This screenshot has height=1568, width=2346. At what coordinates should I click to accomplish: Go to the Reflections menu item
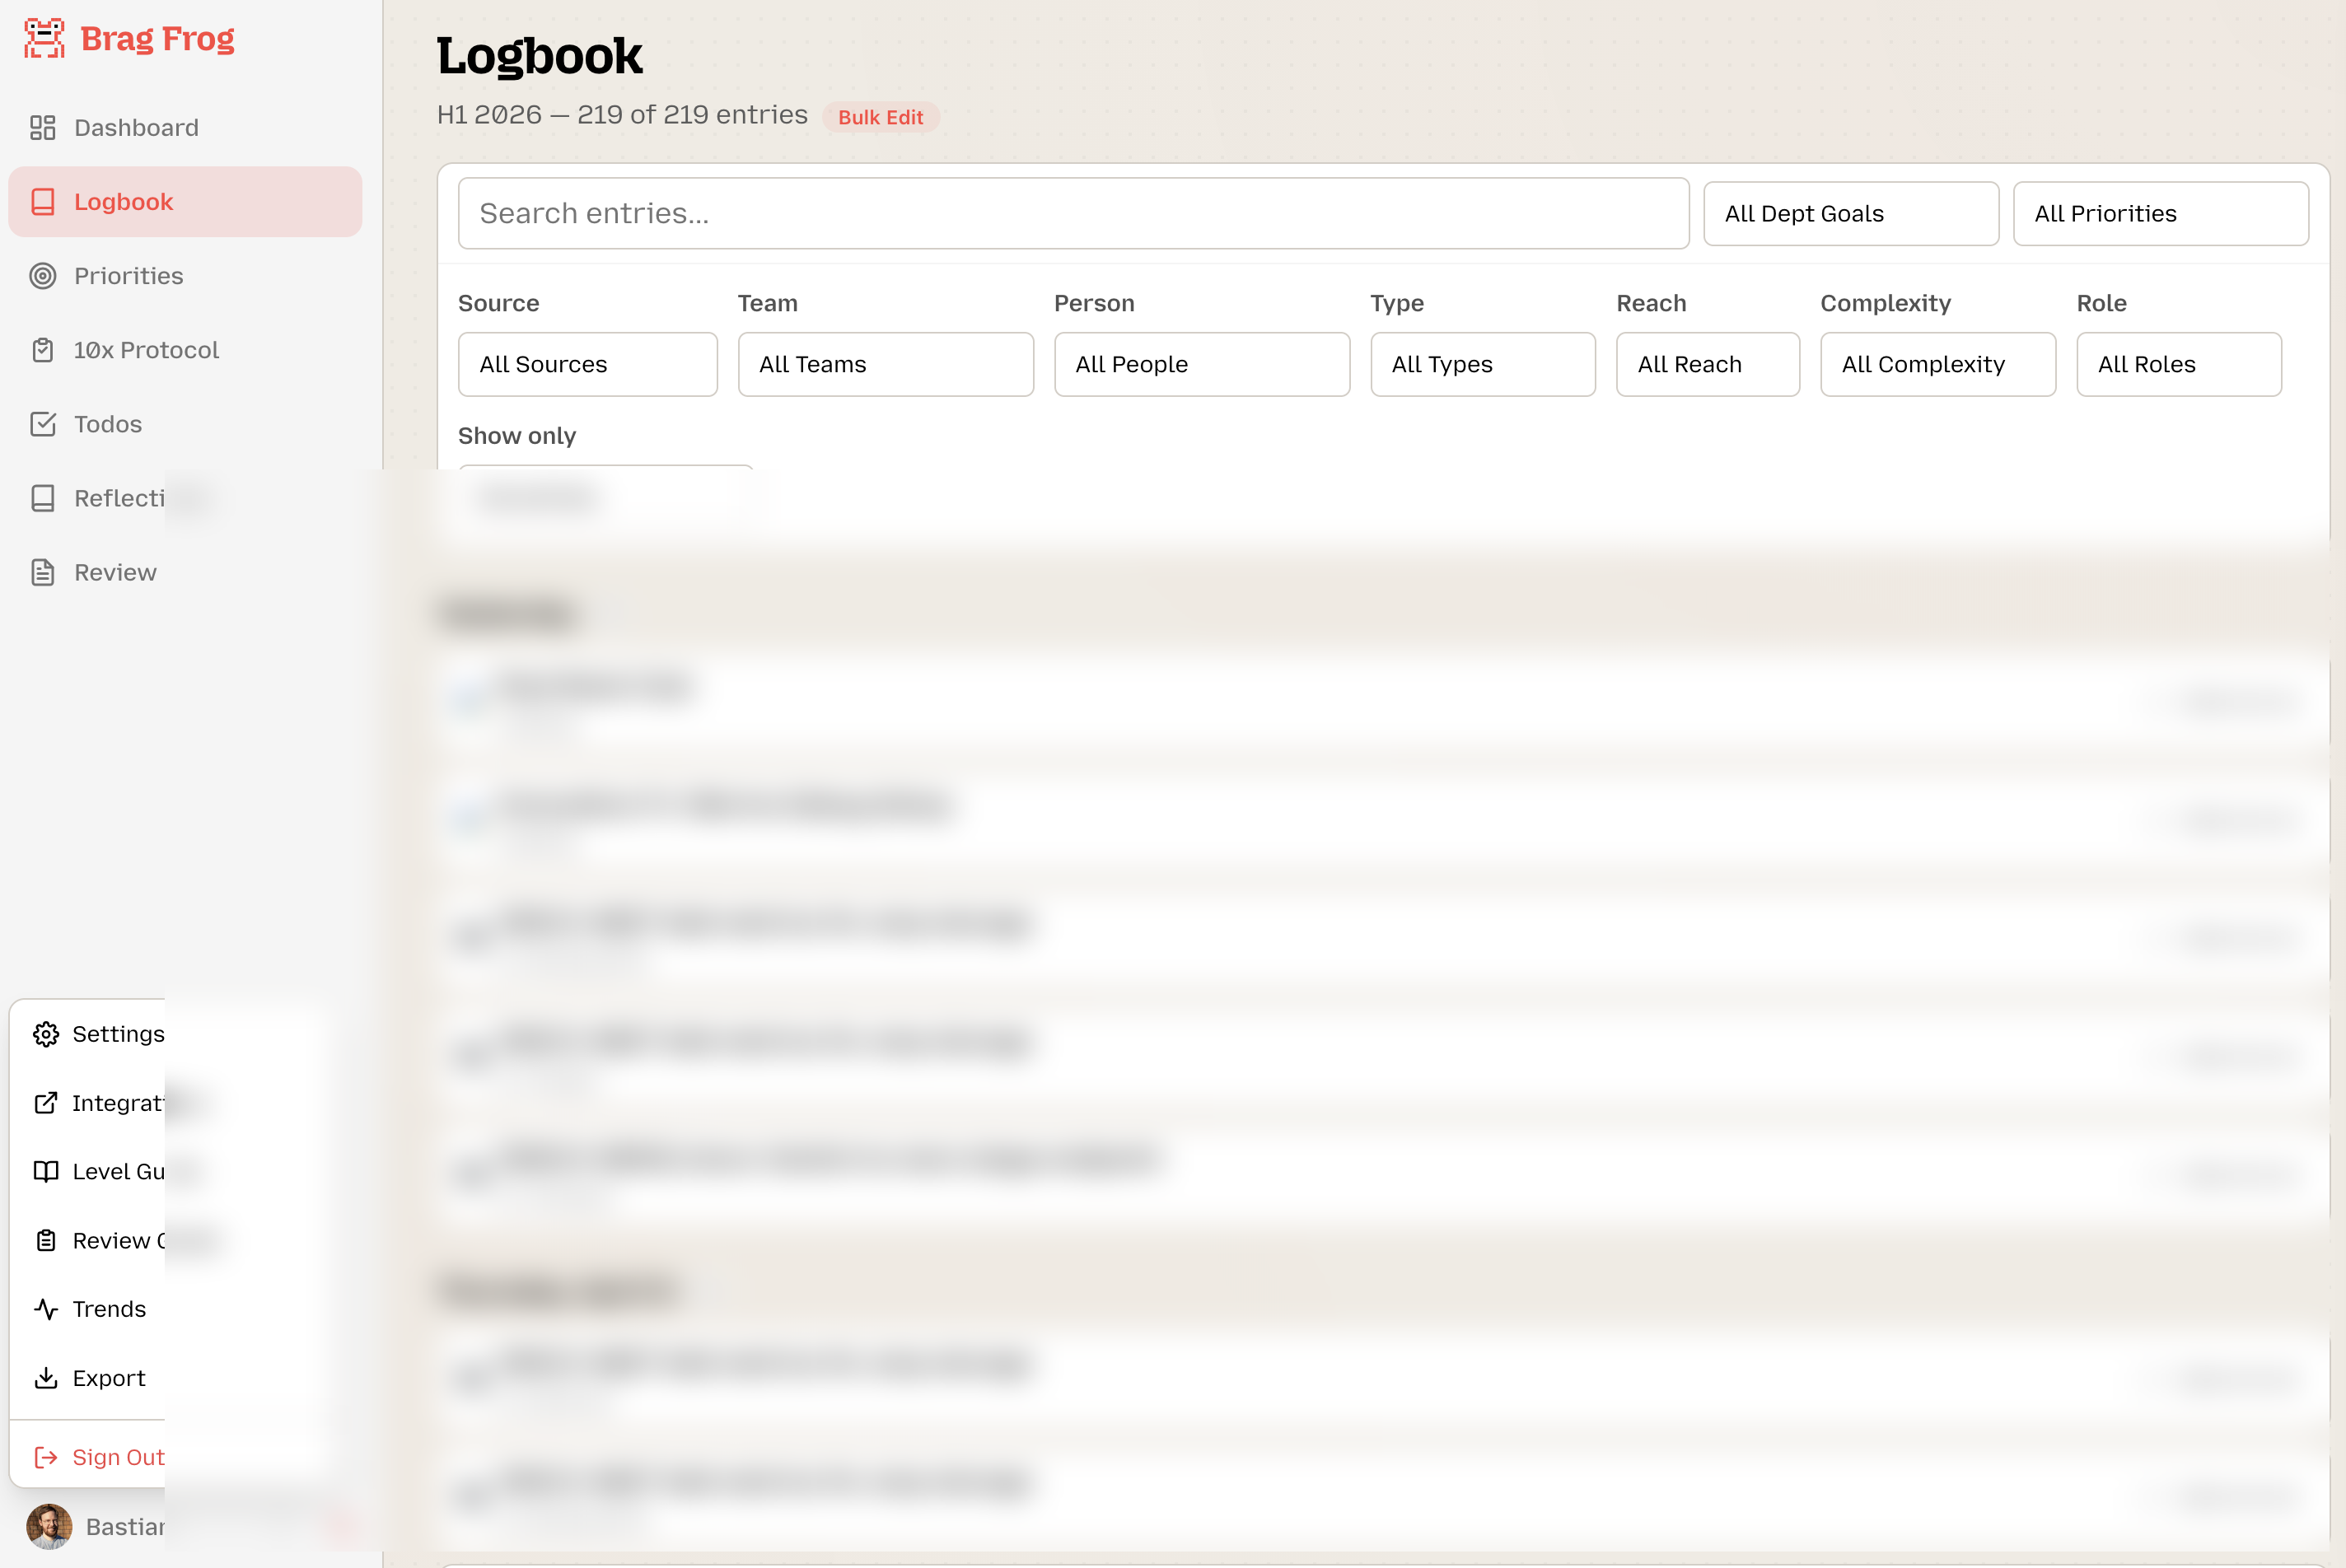point(118,498)
